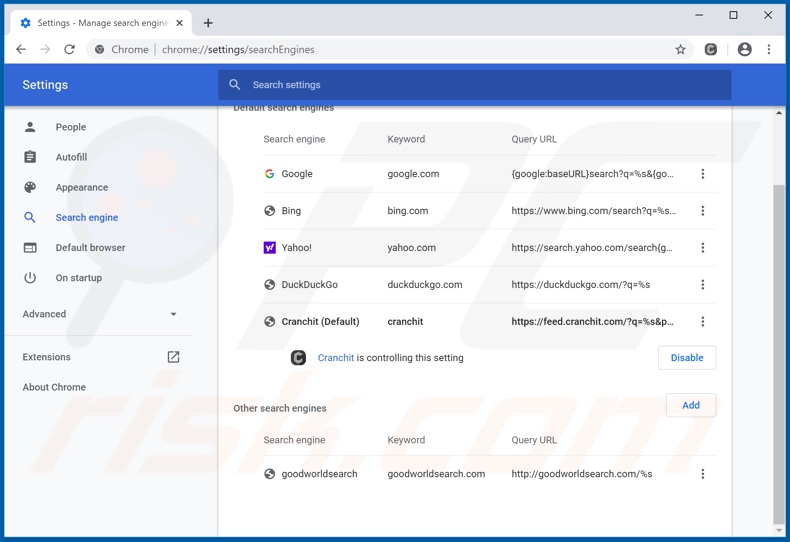Disable the Cranchit extension control
Image resolution: width=790 pixels, height=542 pixels.
click(687, 358)
